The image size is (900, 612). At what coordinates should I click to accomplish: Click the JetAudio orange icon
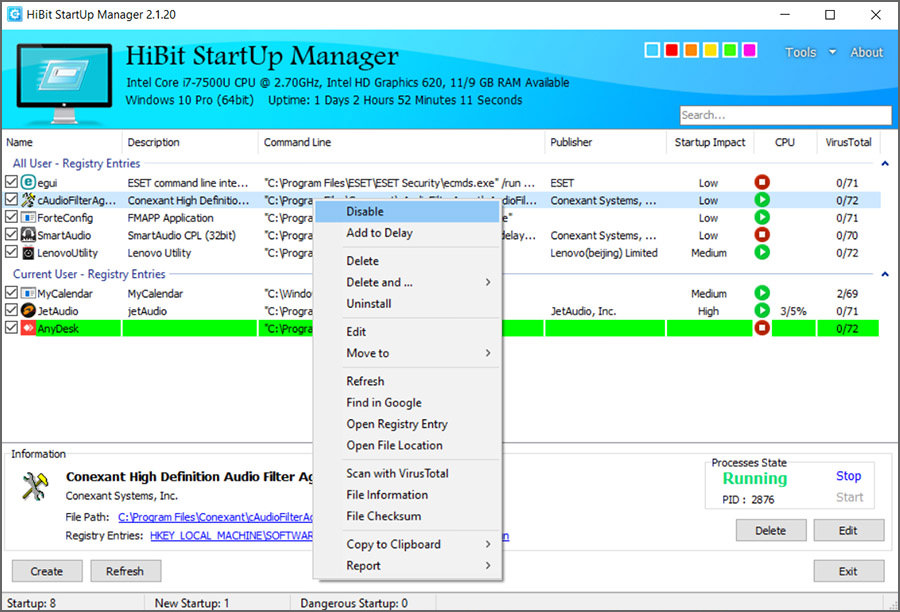point(28,311)
